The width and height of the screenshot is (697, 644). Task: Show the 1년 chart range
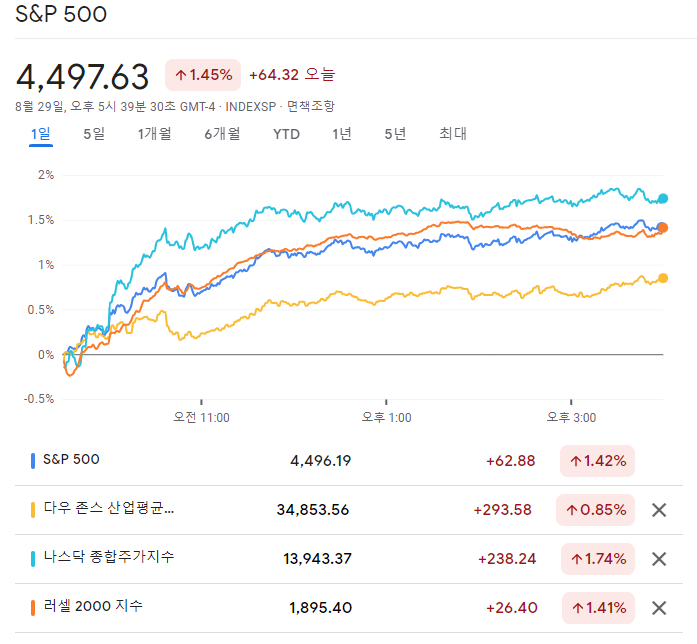pyautogui.click(x=342, y=134)
